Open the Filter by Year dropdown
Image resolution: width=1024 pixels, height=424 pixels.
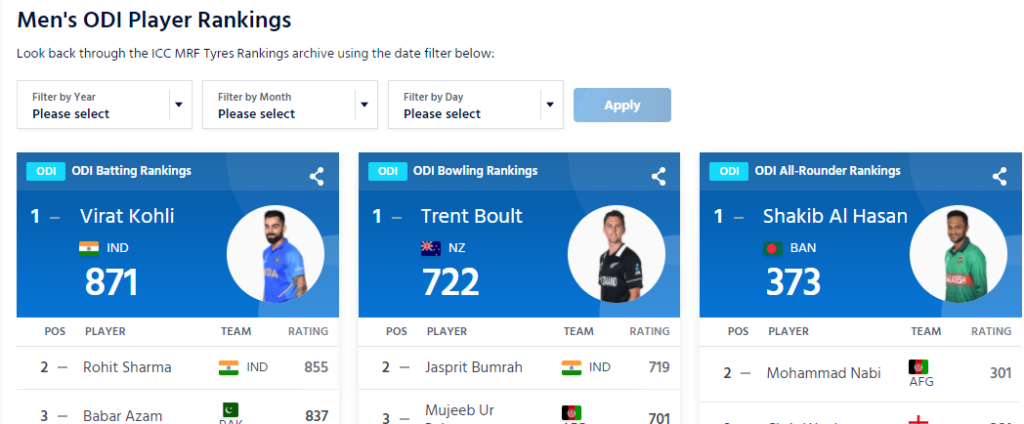tap(104, 105)
